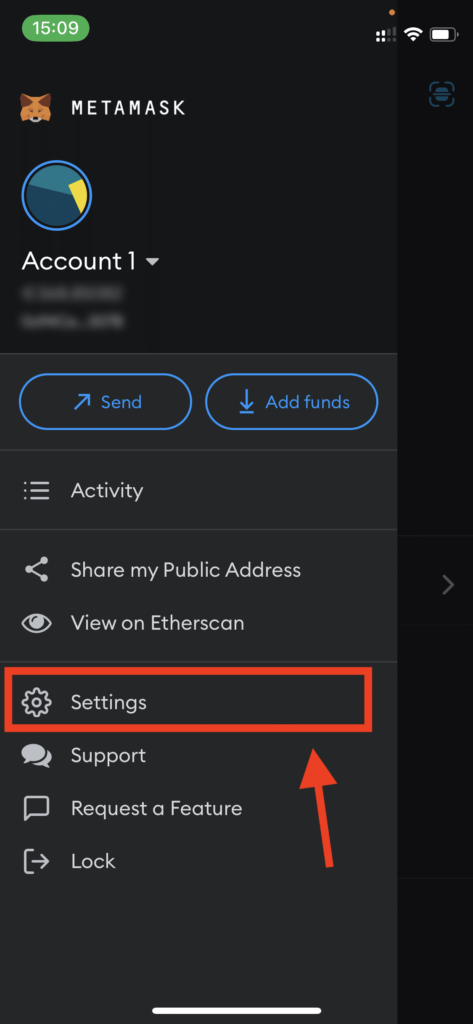Tap the Send button
473x1024 pixels.
(106, 402)
